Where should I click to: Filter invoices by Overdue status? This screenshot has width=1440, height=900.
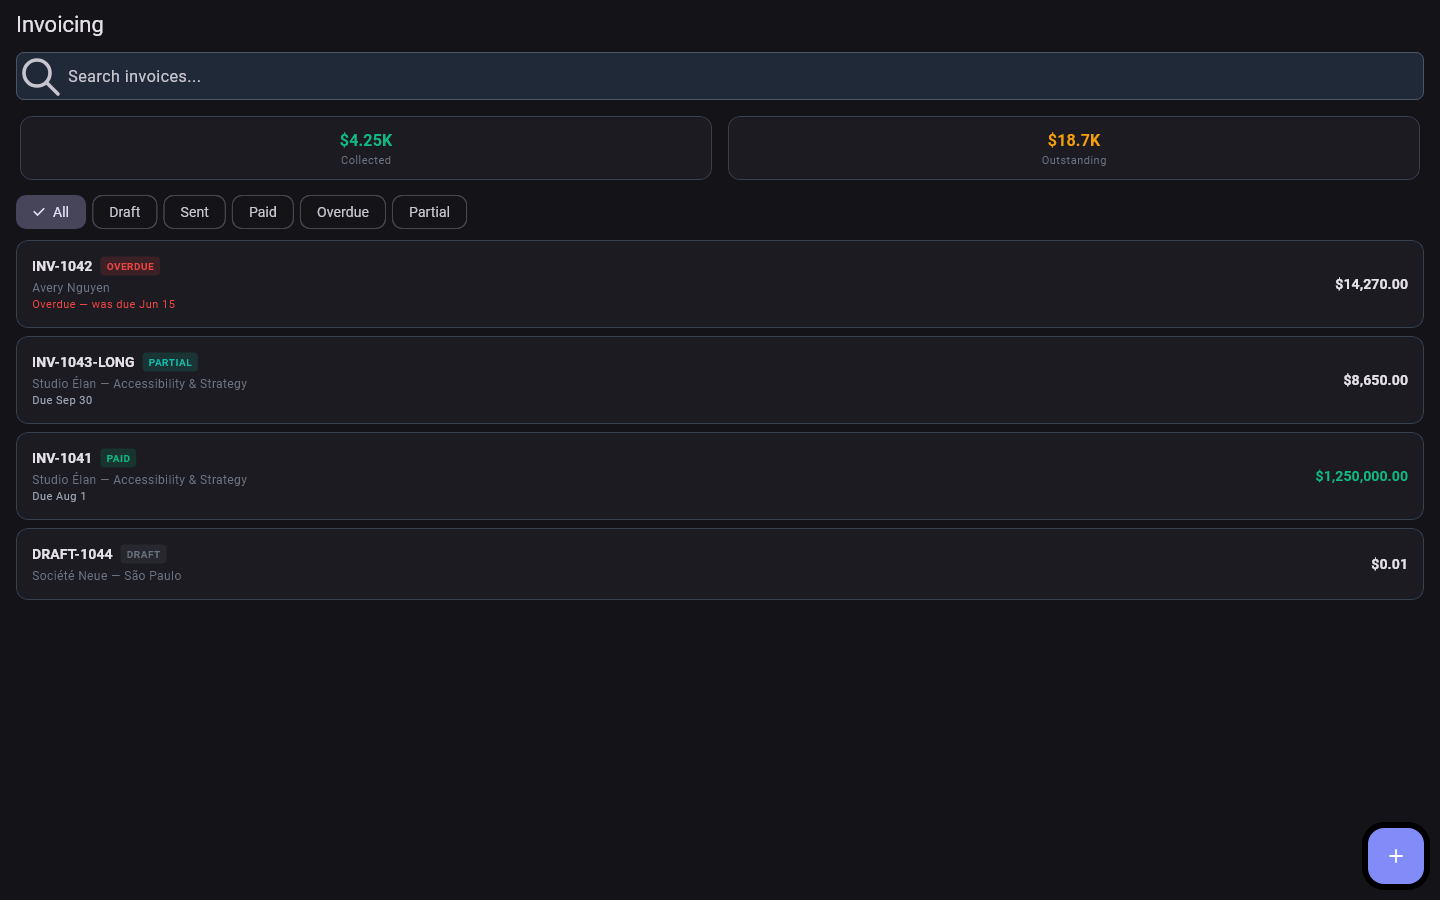pyautogui.click(x=343, y=212)
